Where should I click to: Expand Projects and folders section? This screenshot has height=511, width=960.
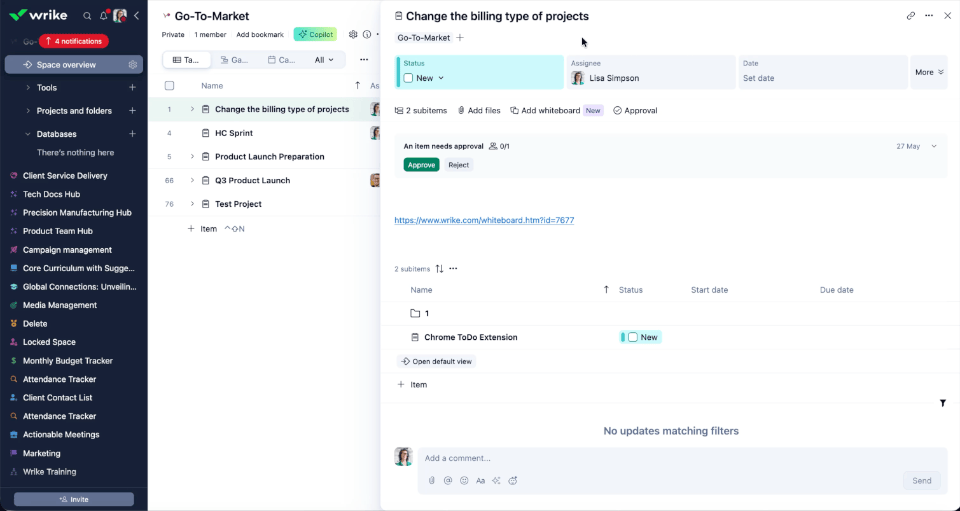click(x=28, y=111)
